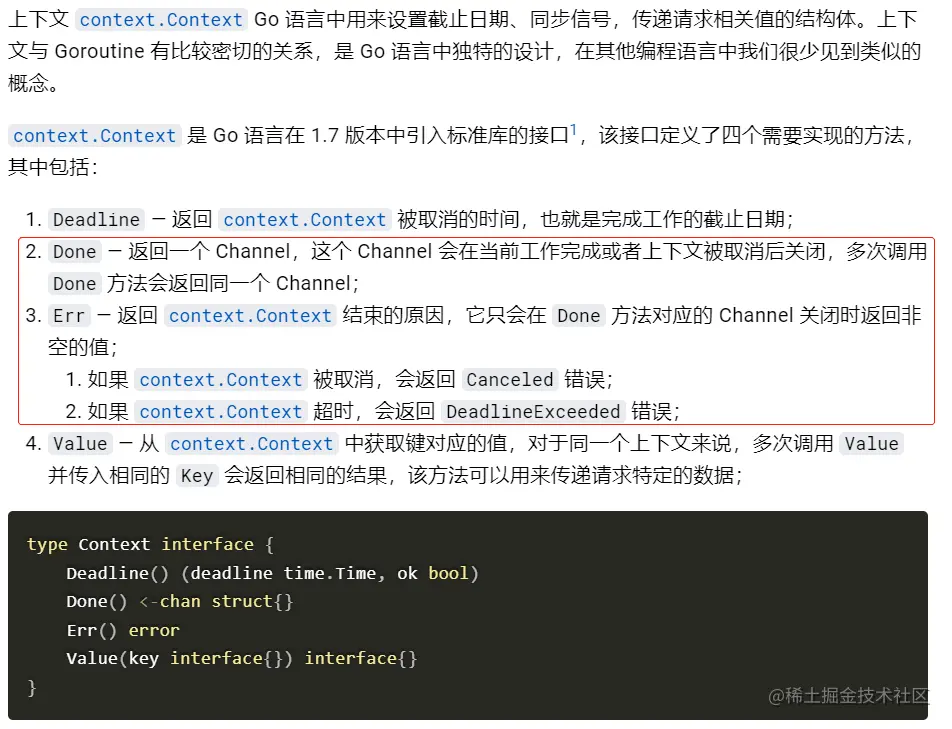
Task: Click the @稀土掘金技术社区 watermark
Action: (x=847, y=695)
